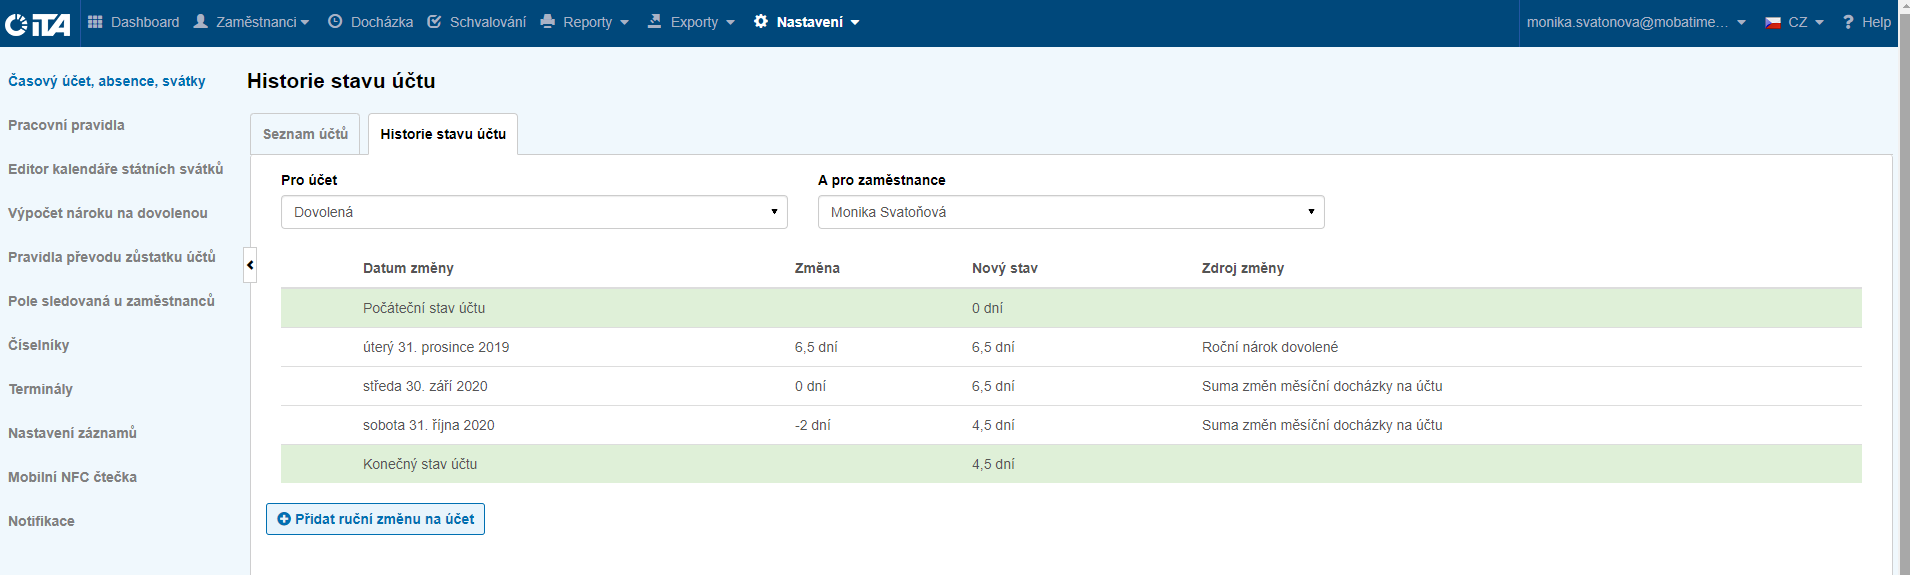Open Pracovní pravidla in the sidebar
This screenshot has height=575, width=1910.
click(66, 125)
